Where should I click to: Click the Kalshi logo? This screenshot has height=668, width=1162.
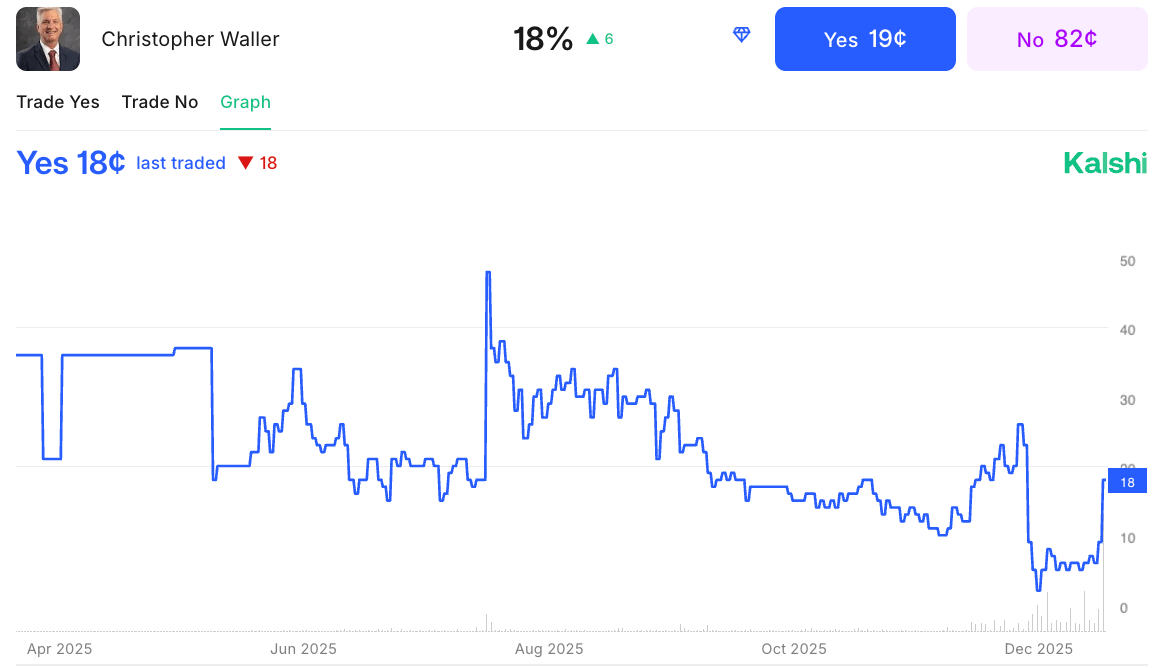[1105, 163]
